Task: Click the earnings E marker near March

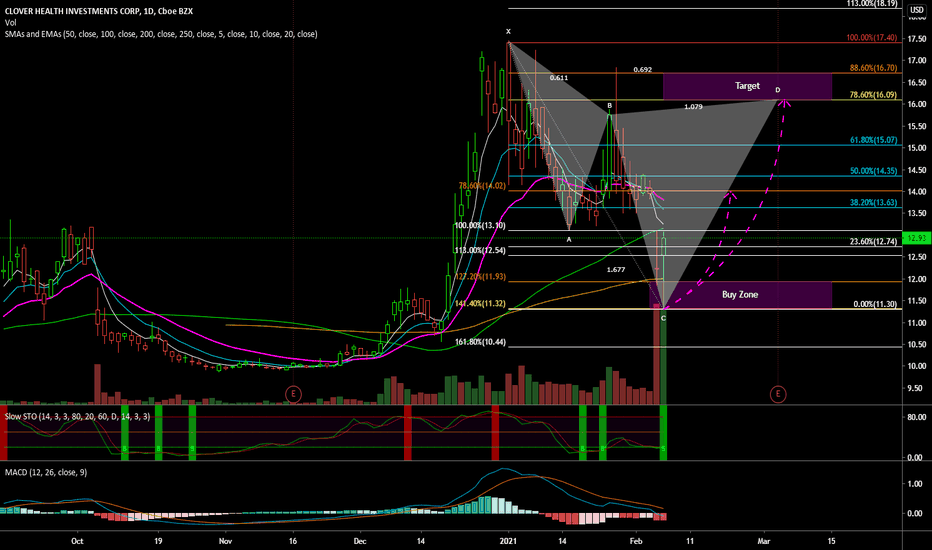Action: click(778, 394)
